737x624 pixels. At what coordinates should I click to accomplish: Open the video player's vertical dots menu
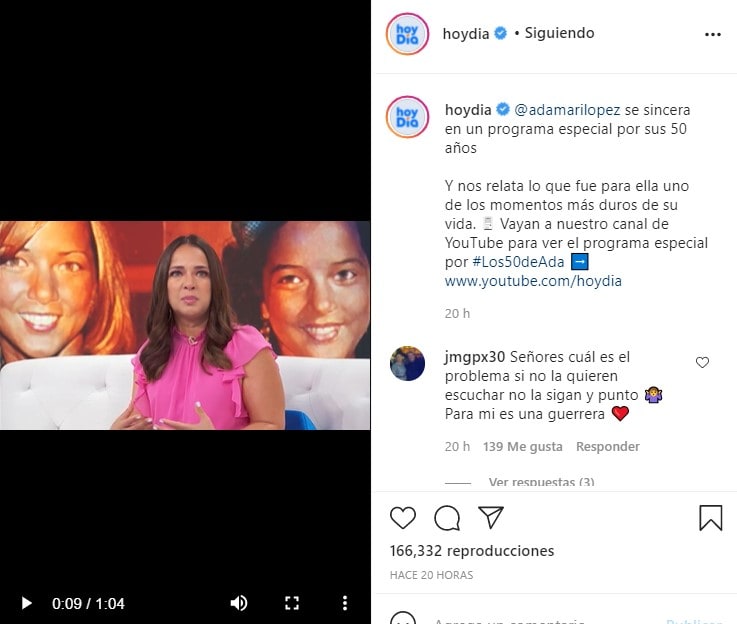point(345,603)
